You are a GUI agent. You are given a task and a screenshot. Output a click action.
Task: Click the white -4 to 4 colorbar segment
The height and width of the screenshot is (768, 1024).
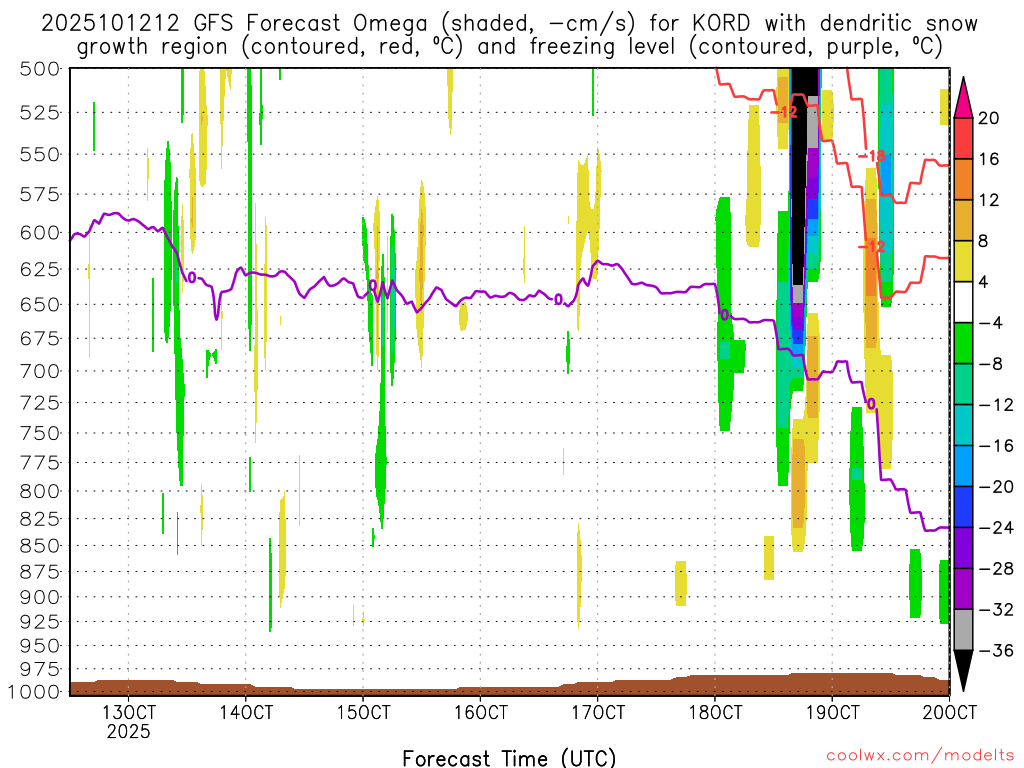(x=963, y=302)
